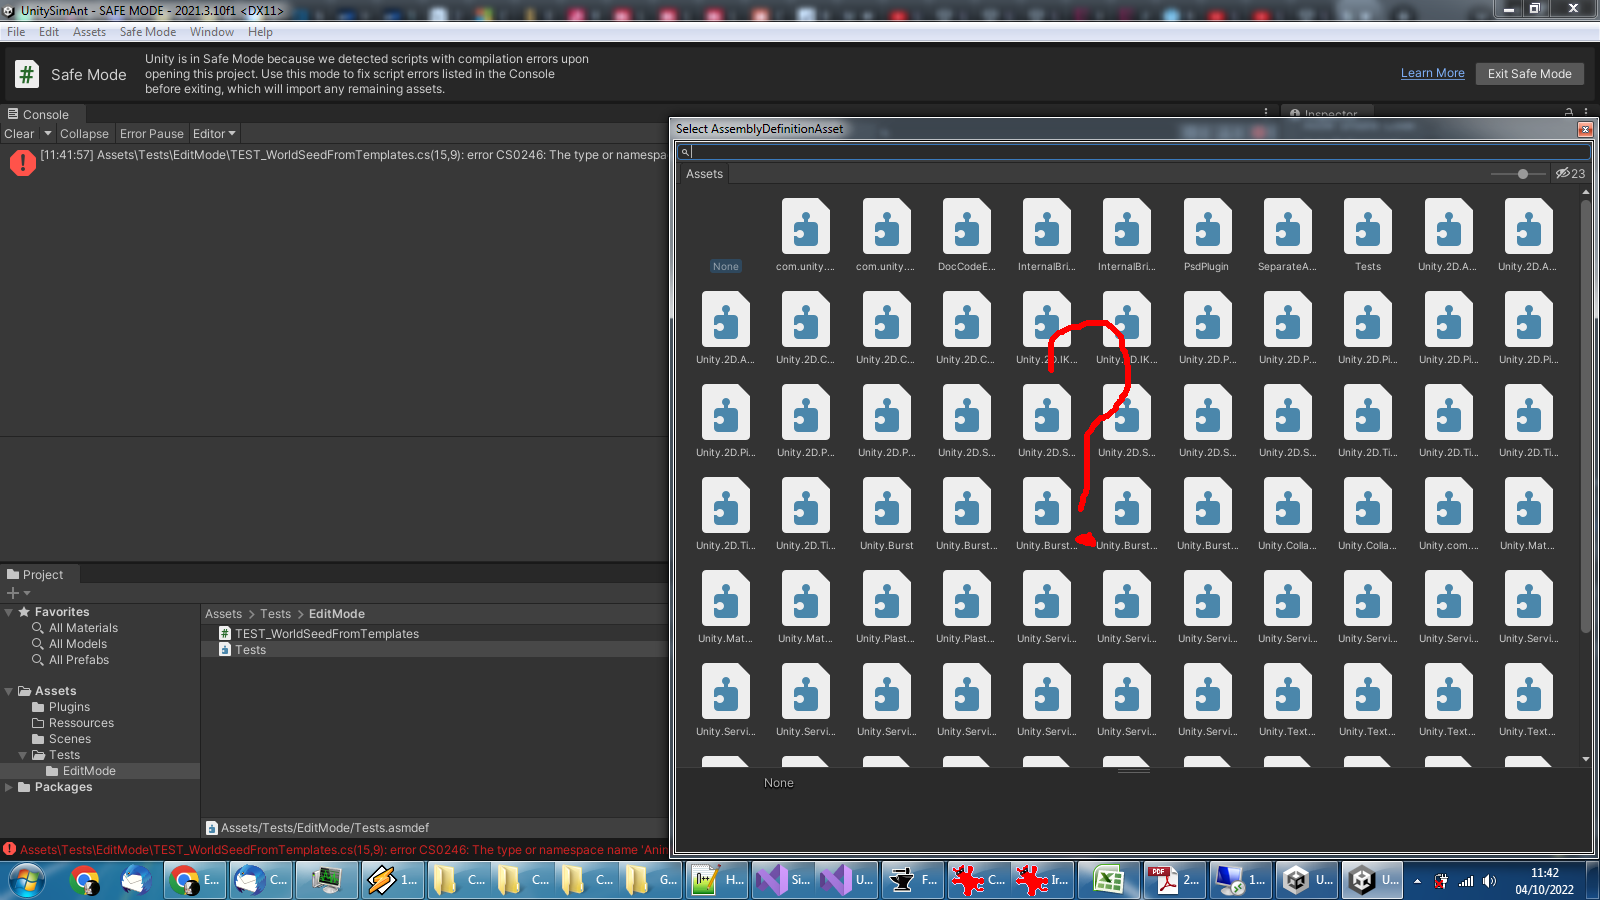Select the Plugins folder
The height and width of the screenshot is (900, 1600).
tap(69, 707)
